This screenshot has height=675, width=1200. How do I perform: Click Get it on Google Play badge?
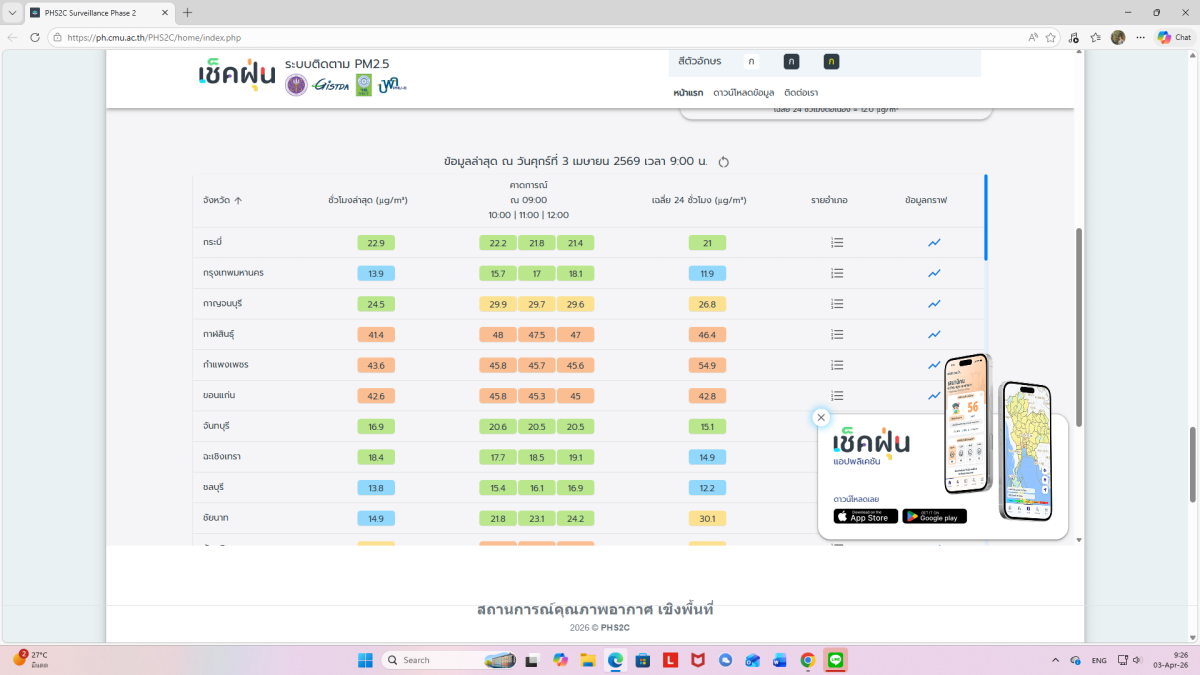pos(934,516)
